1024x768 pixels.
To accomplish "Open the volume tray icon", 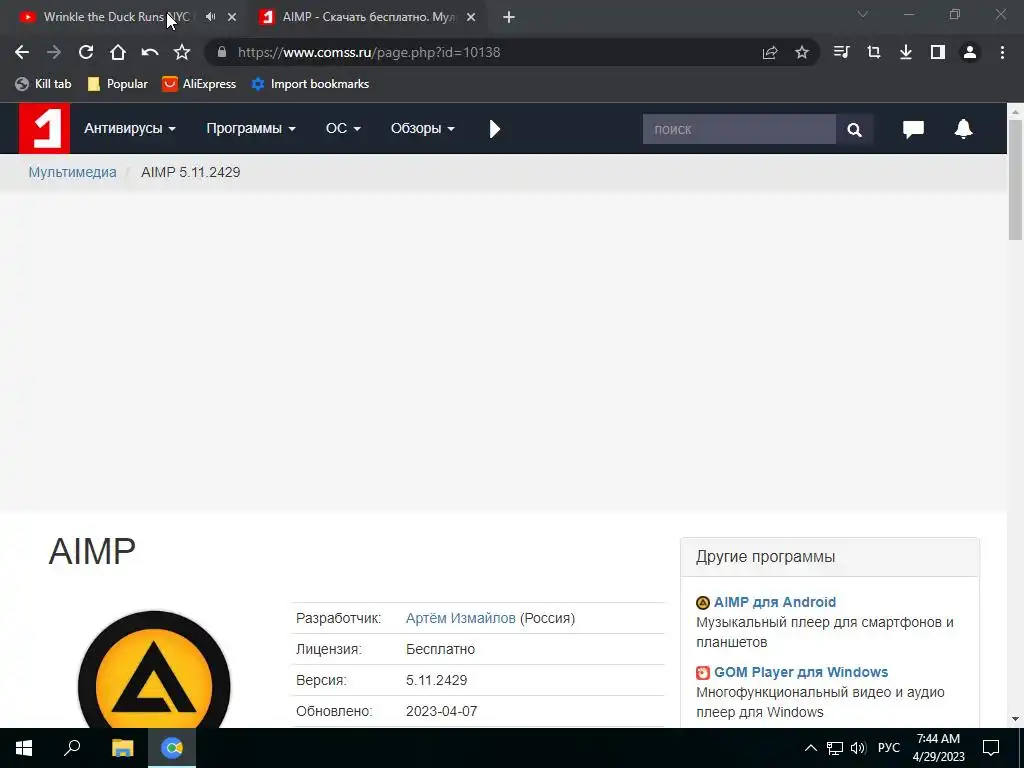I will click(858, 748).
